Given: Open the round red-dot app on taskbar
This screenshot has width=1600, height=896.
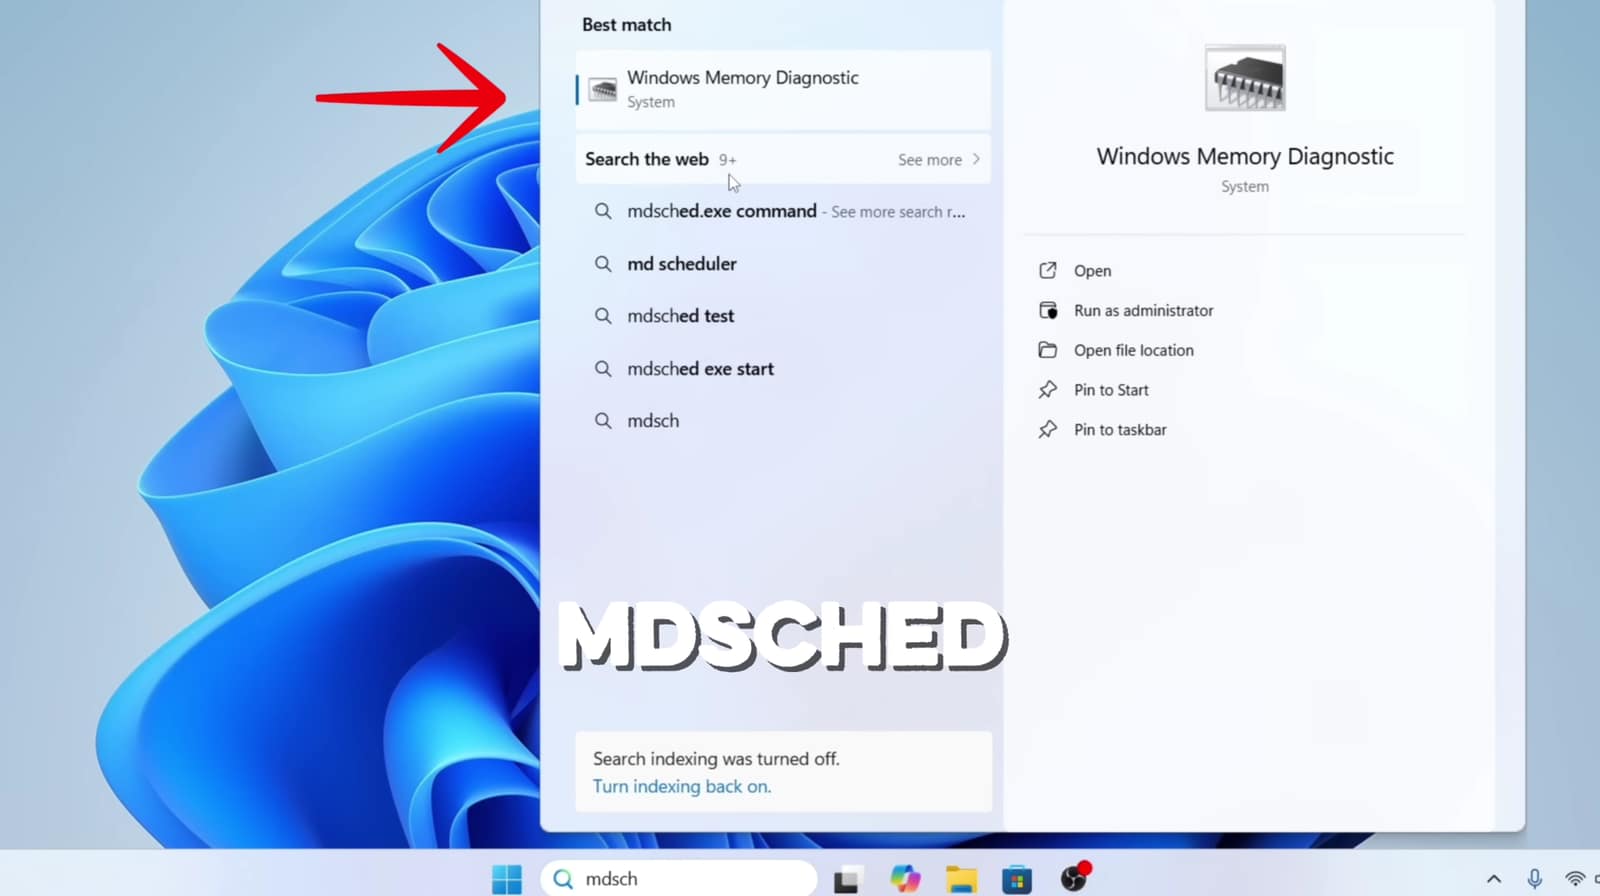Looking at the screenshot, I should [1075, 877].
